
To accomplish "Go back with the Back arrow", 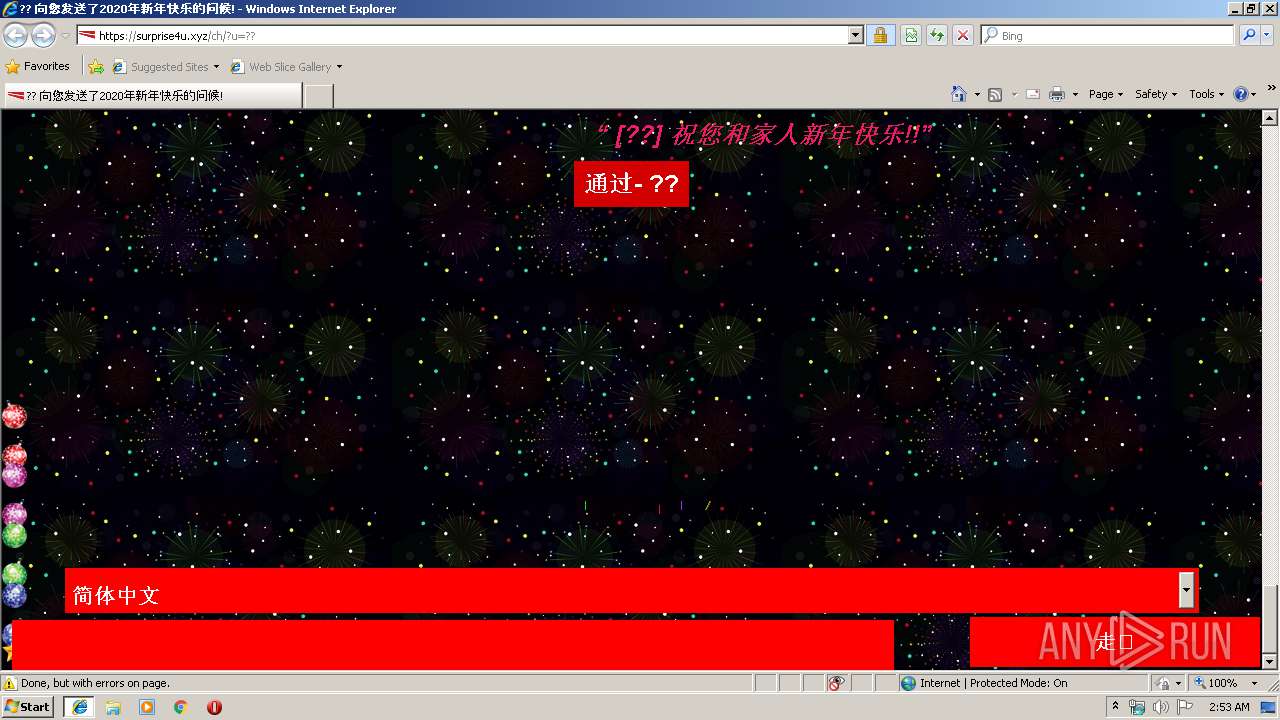I will pyautogui.click(x=16, y=36).
